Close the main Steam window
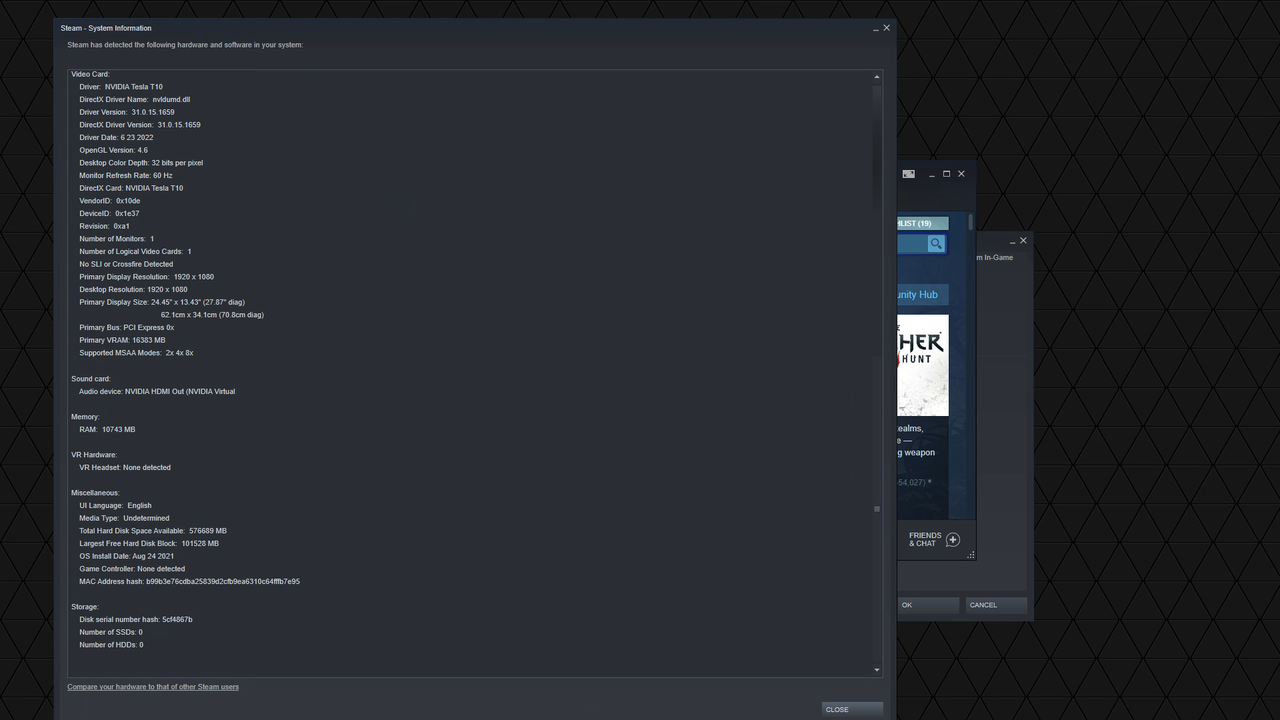The height and width of the screenshot is (720, 1280). point(961,174)
